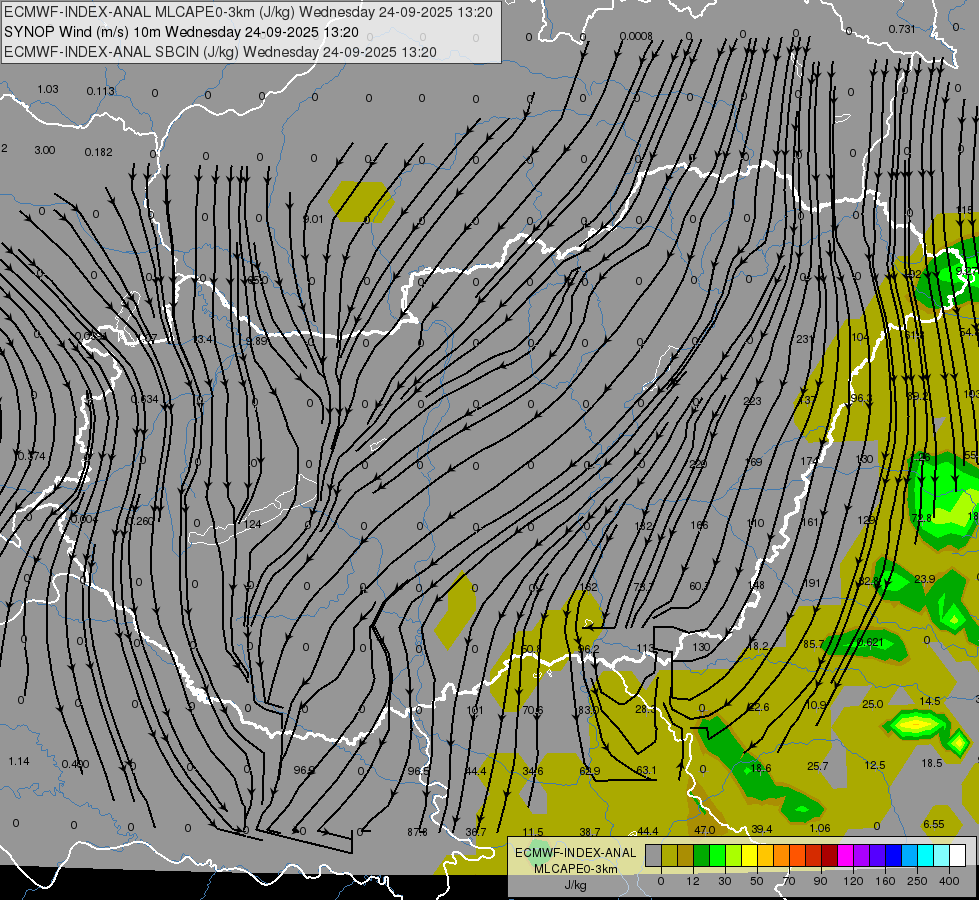
Task: Click the SBCIN title line in header
Action: pyautogui.click(x=220, y=52)
